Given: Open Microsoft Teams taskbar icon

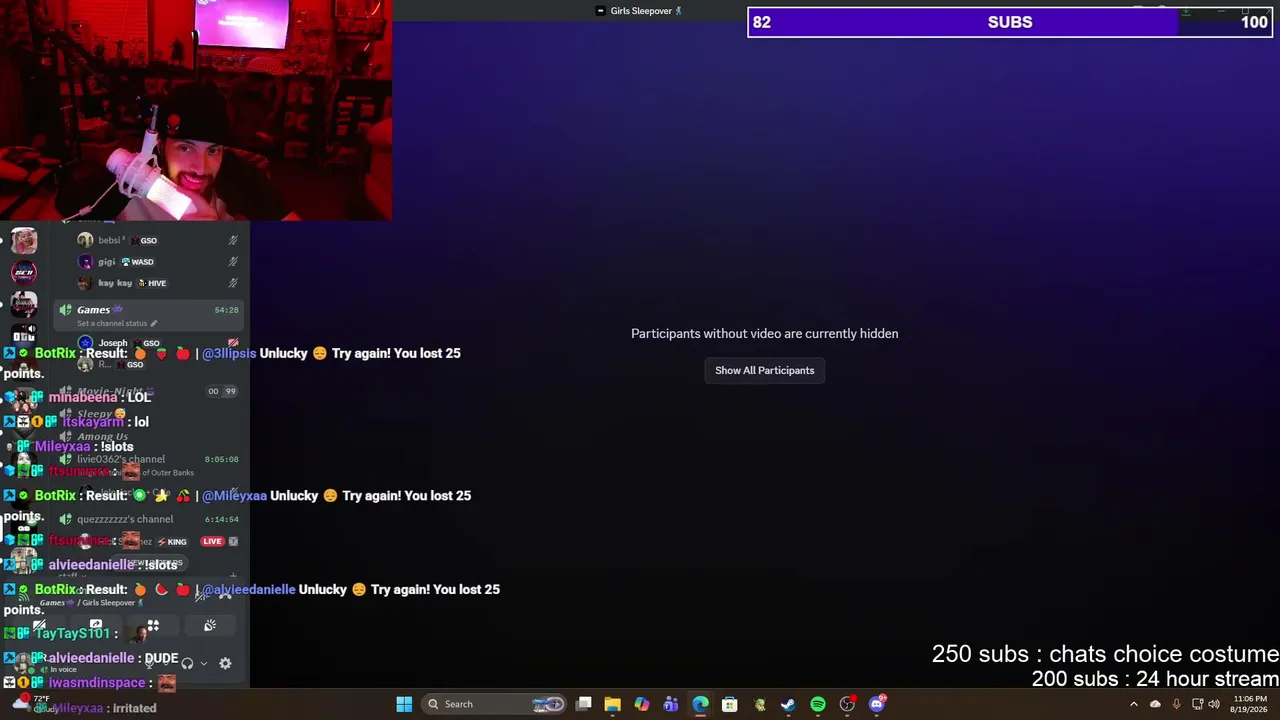Looking at the screenshot, I should click(671, 704).
